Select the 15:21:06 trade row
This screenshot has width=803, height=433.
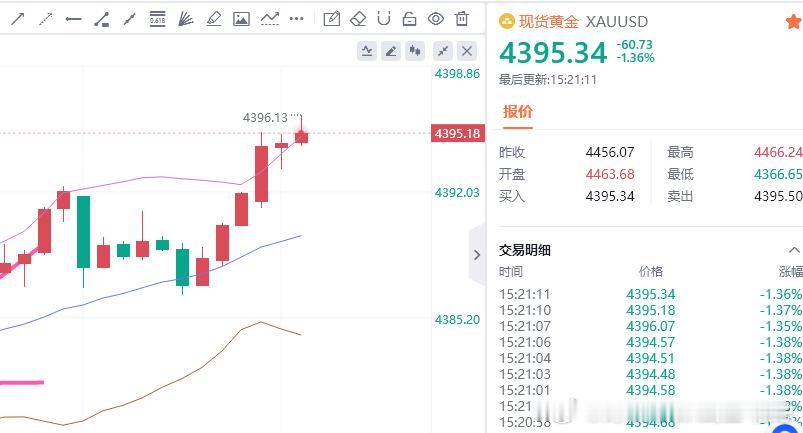click(650, 342)
